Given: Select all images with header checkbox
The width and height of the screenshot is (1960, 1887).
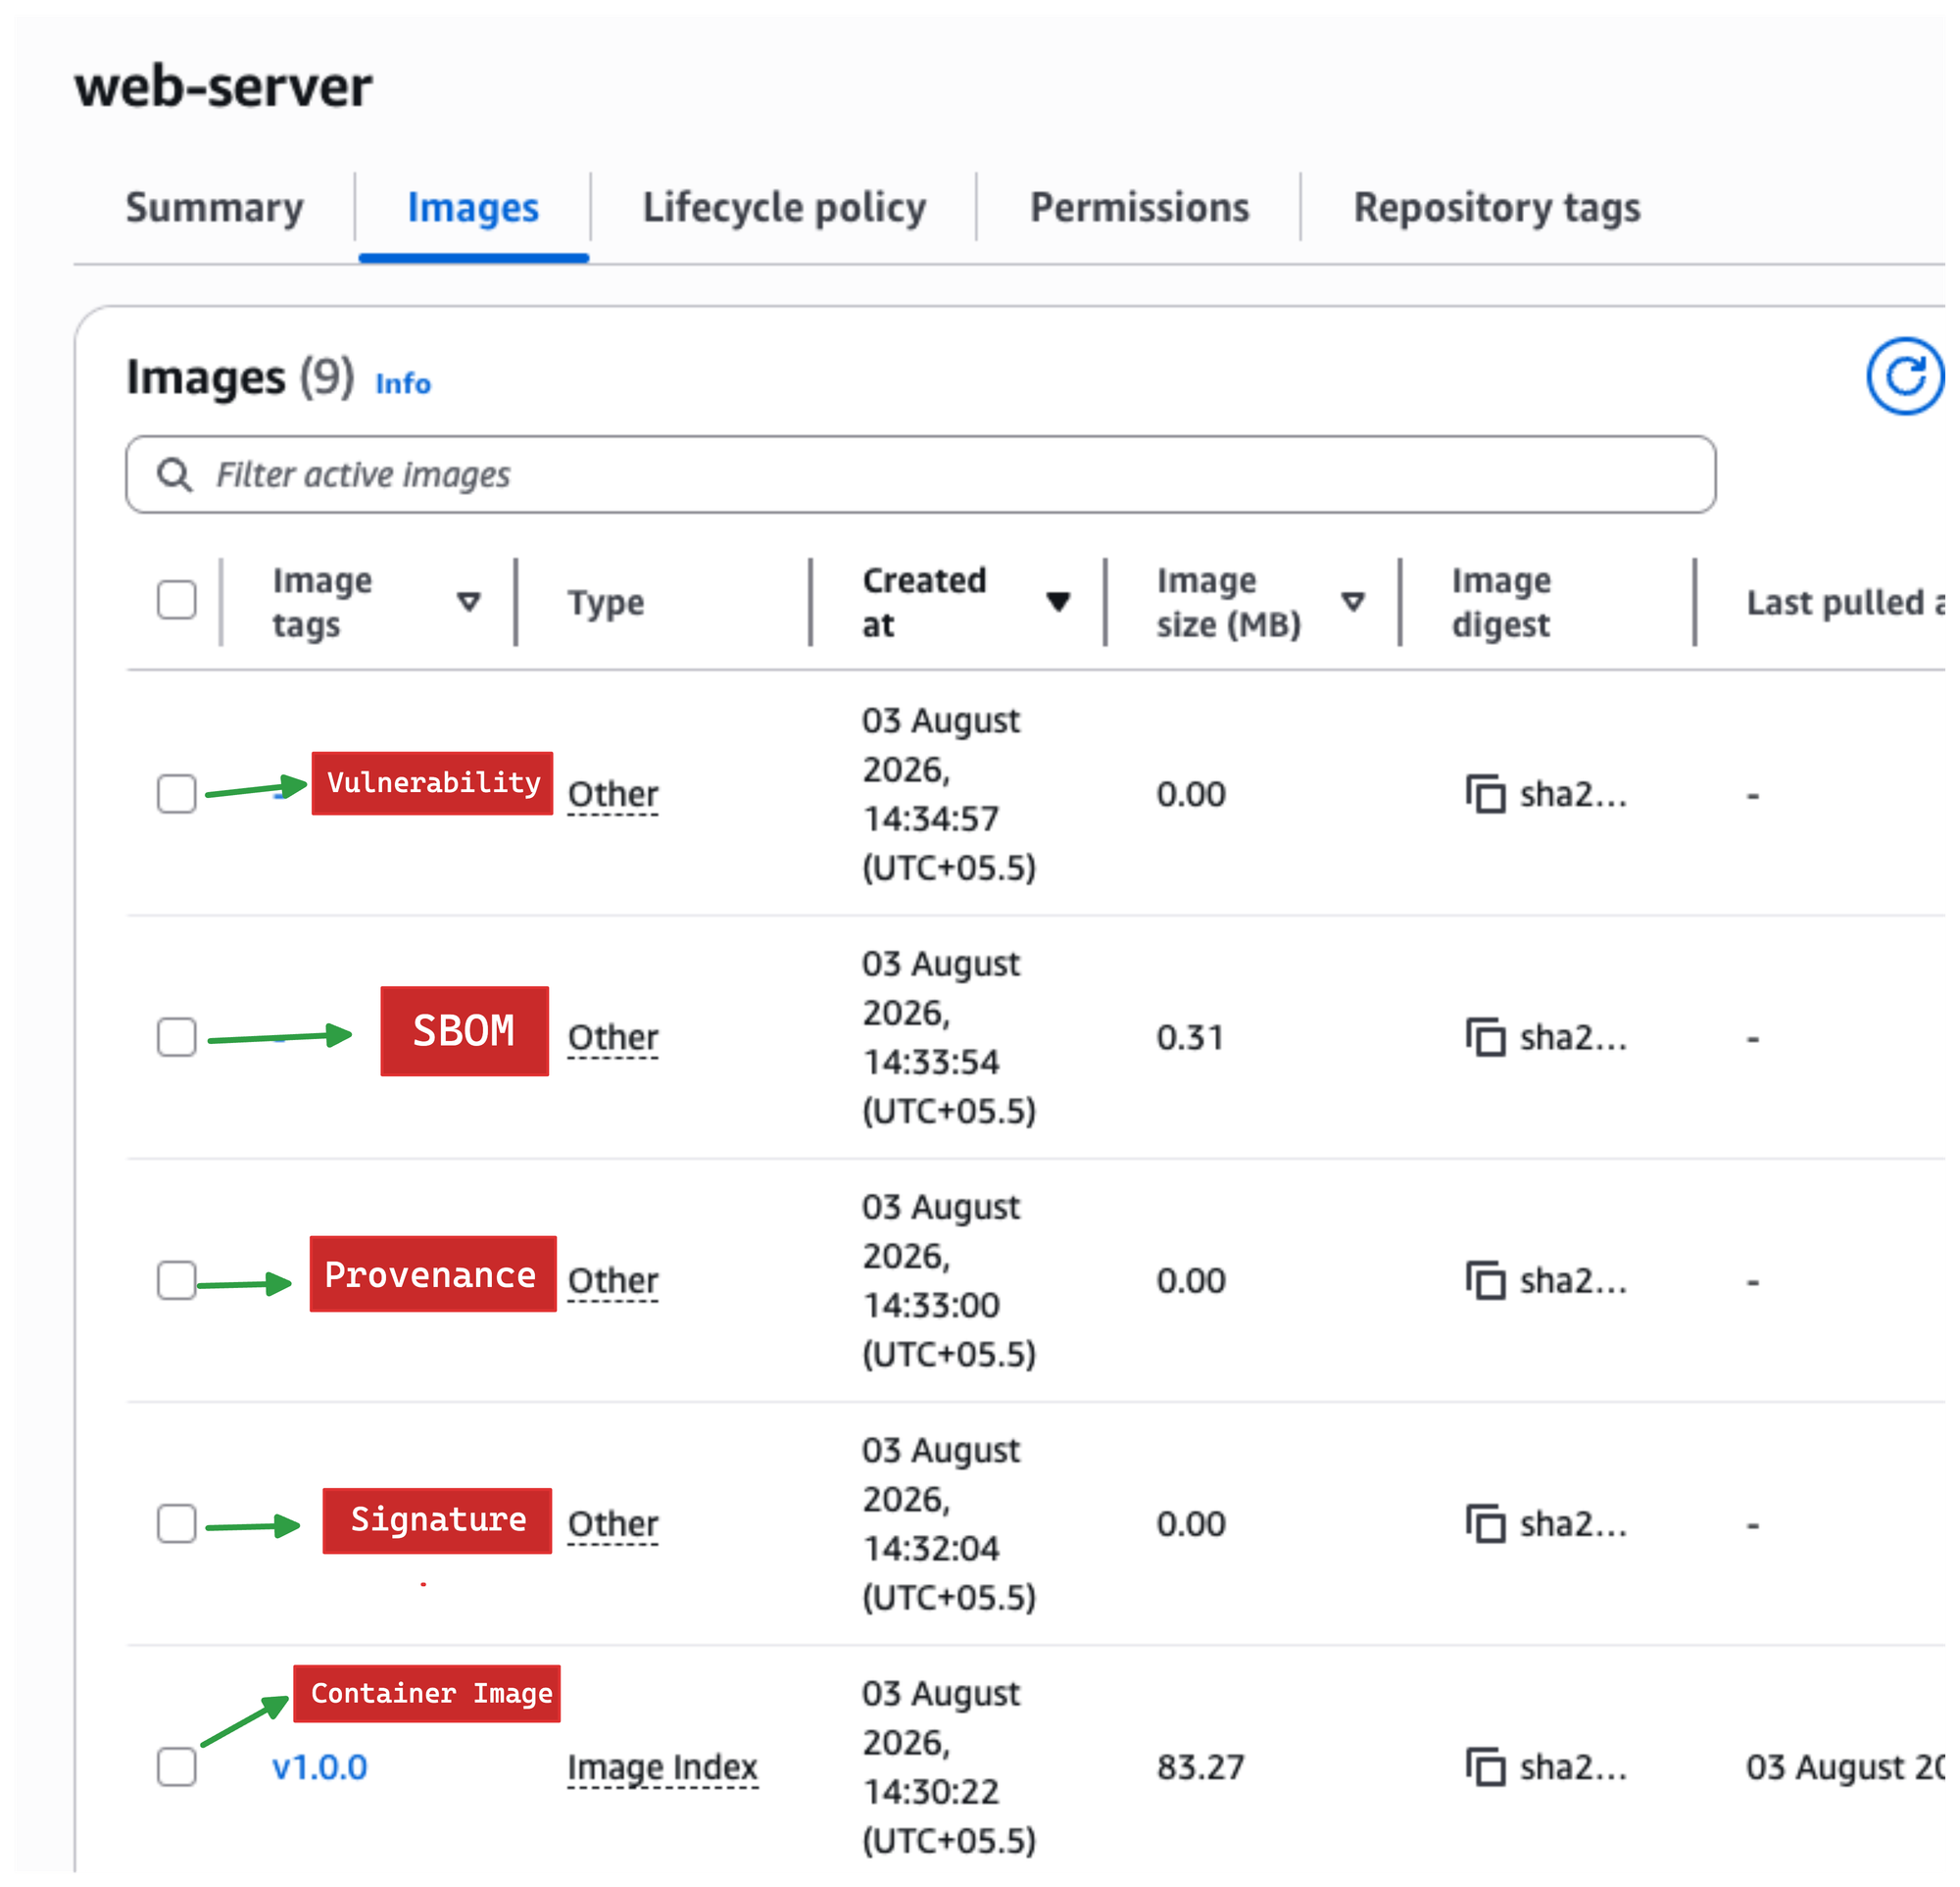Looking at the screenshot, I should pos(177,600).
